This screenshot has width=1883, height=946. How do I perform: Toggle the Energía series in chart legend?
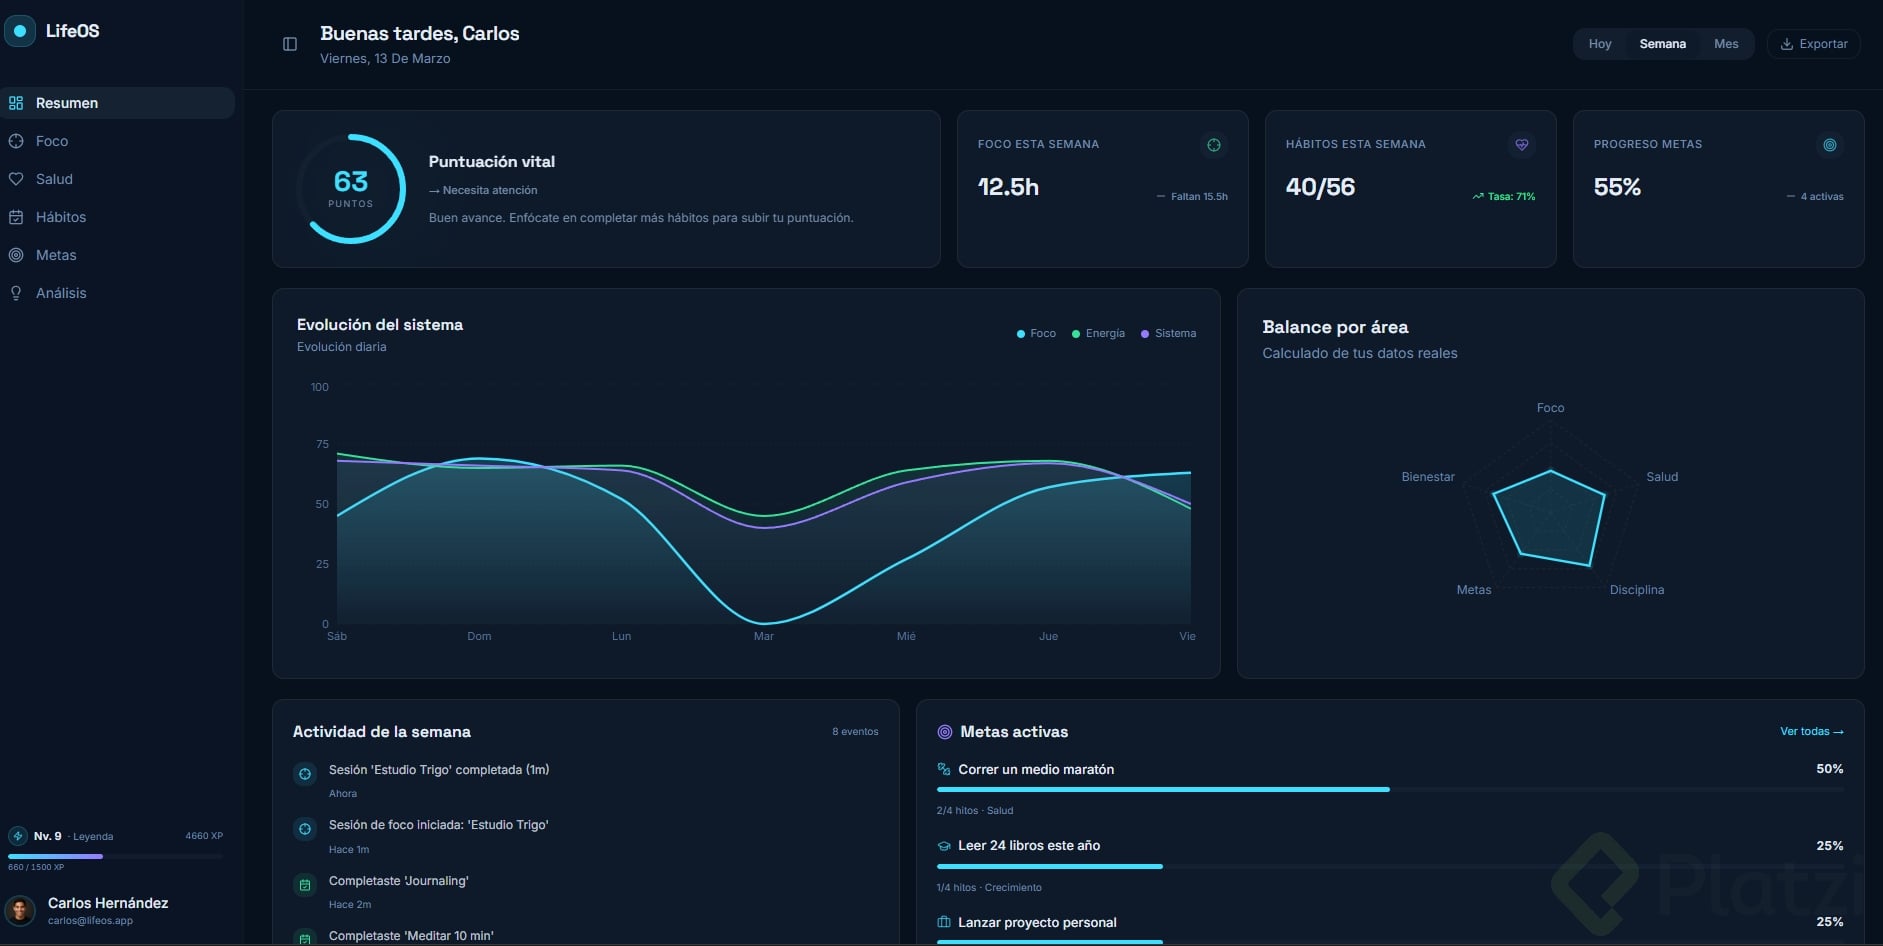point(1098,334)
